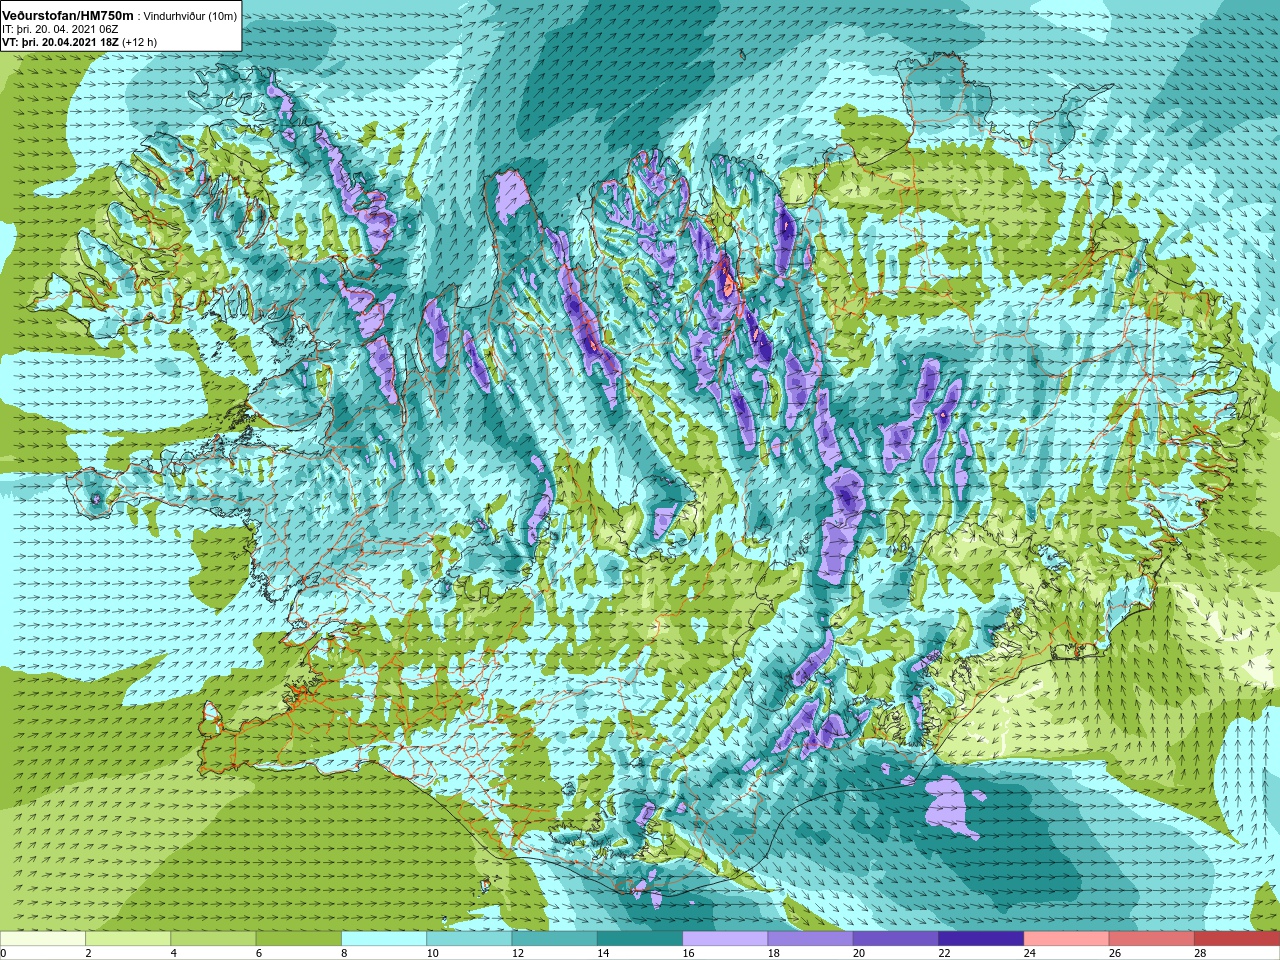This screenshot has height=960, width=1280.
Task: Select the Vindurhviður (10m) label
Action: pos(191,16)
